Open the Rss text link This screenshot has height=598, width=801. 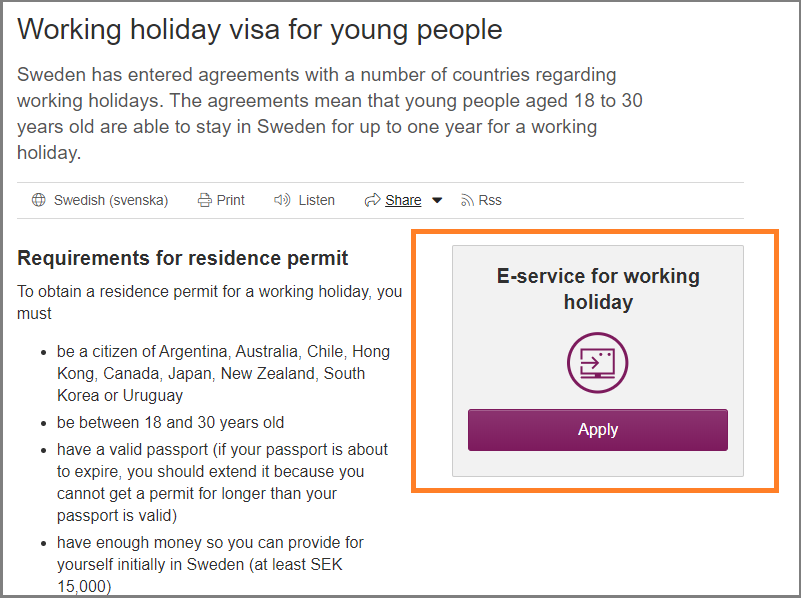490,200
